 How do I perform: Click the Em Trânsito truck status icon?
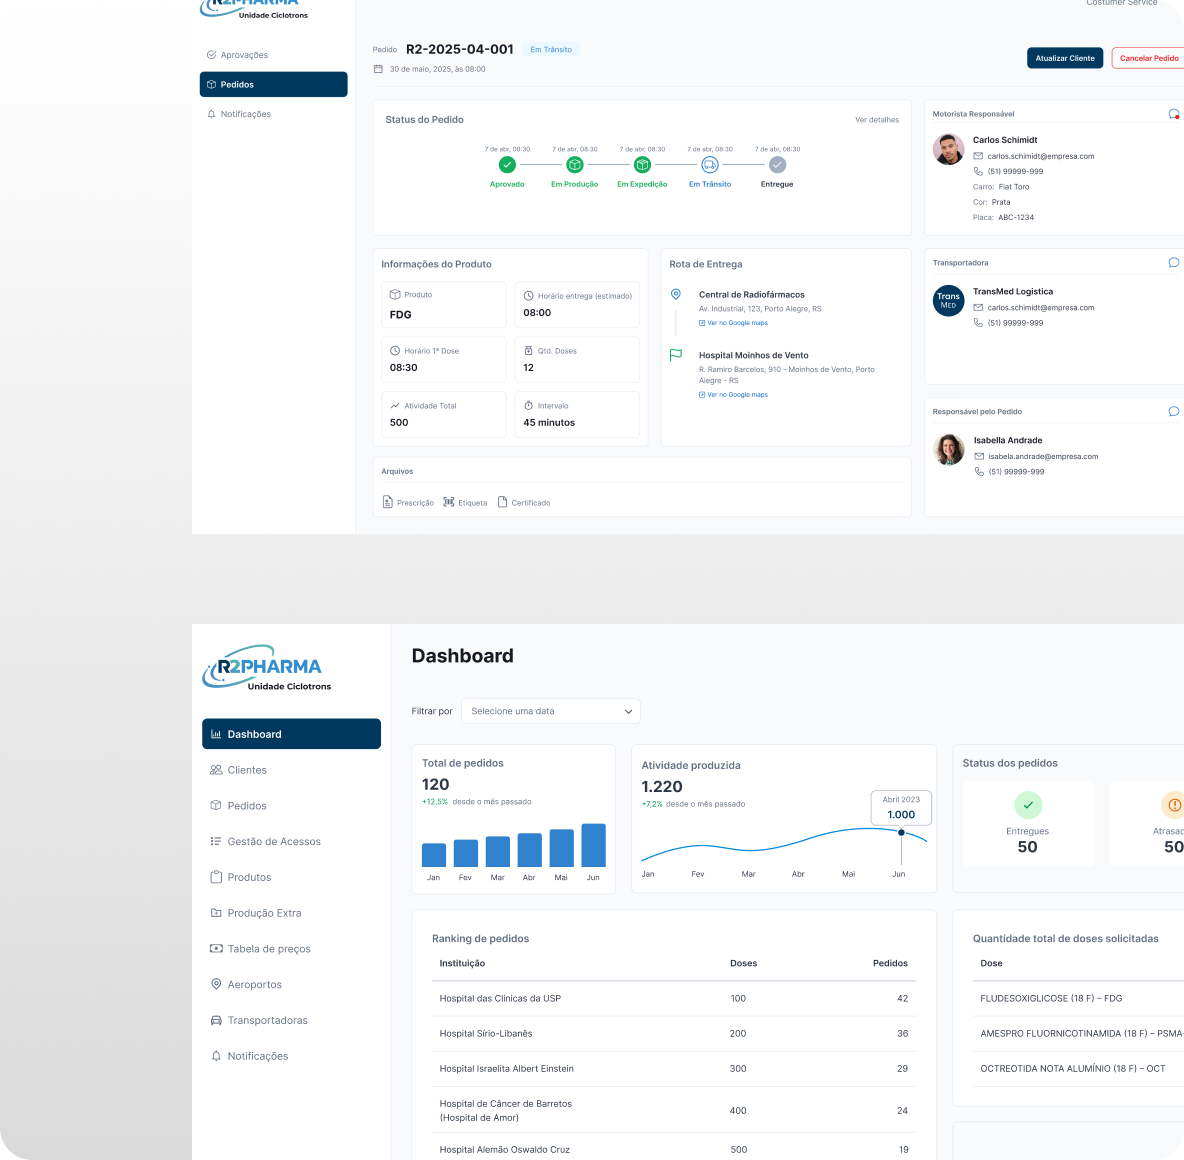[x=710, y=165]
